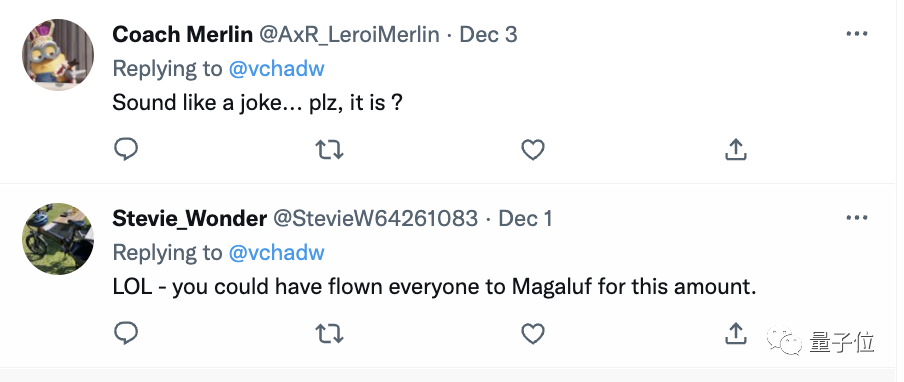
Task: Share Stevie_Wonder's tweet
Action: [x=736, y=333]
